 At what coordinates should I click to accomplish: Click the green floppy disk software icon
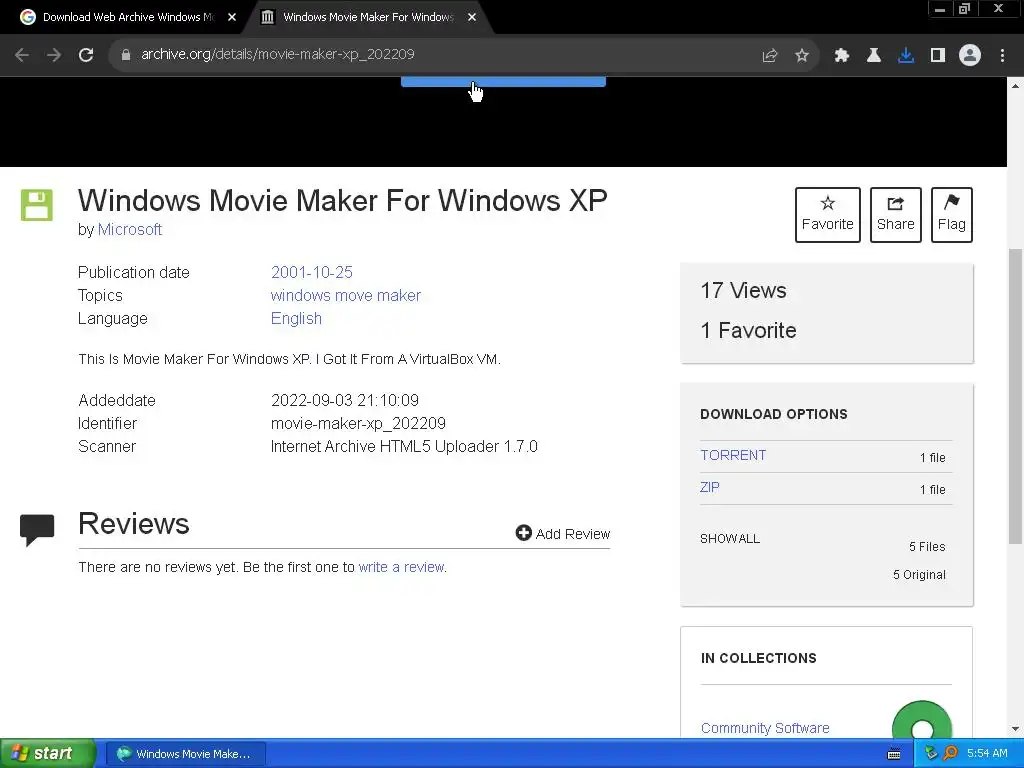click(x=37, y=205)
